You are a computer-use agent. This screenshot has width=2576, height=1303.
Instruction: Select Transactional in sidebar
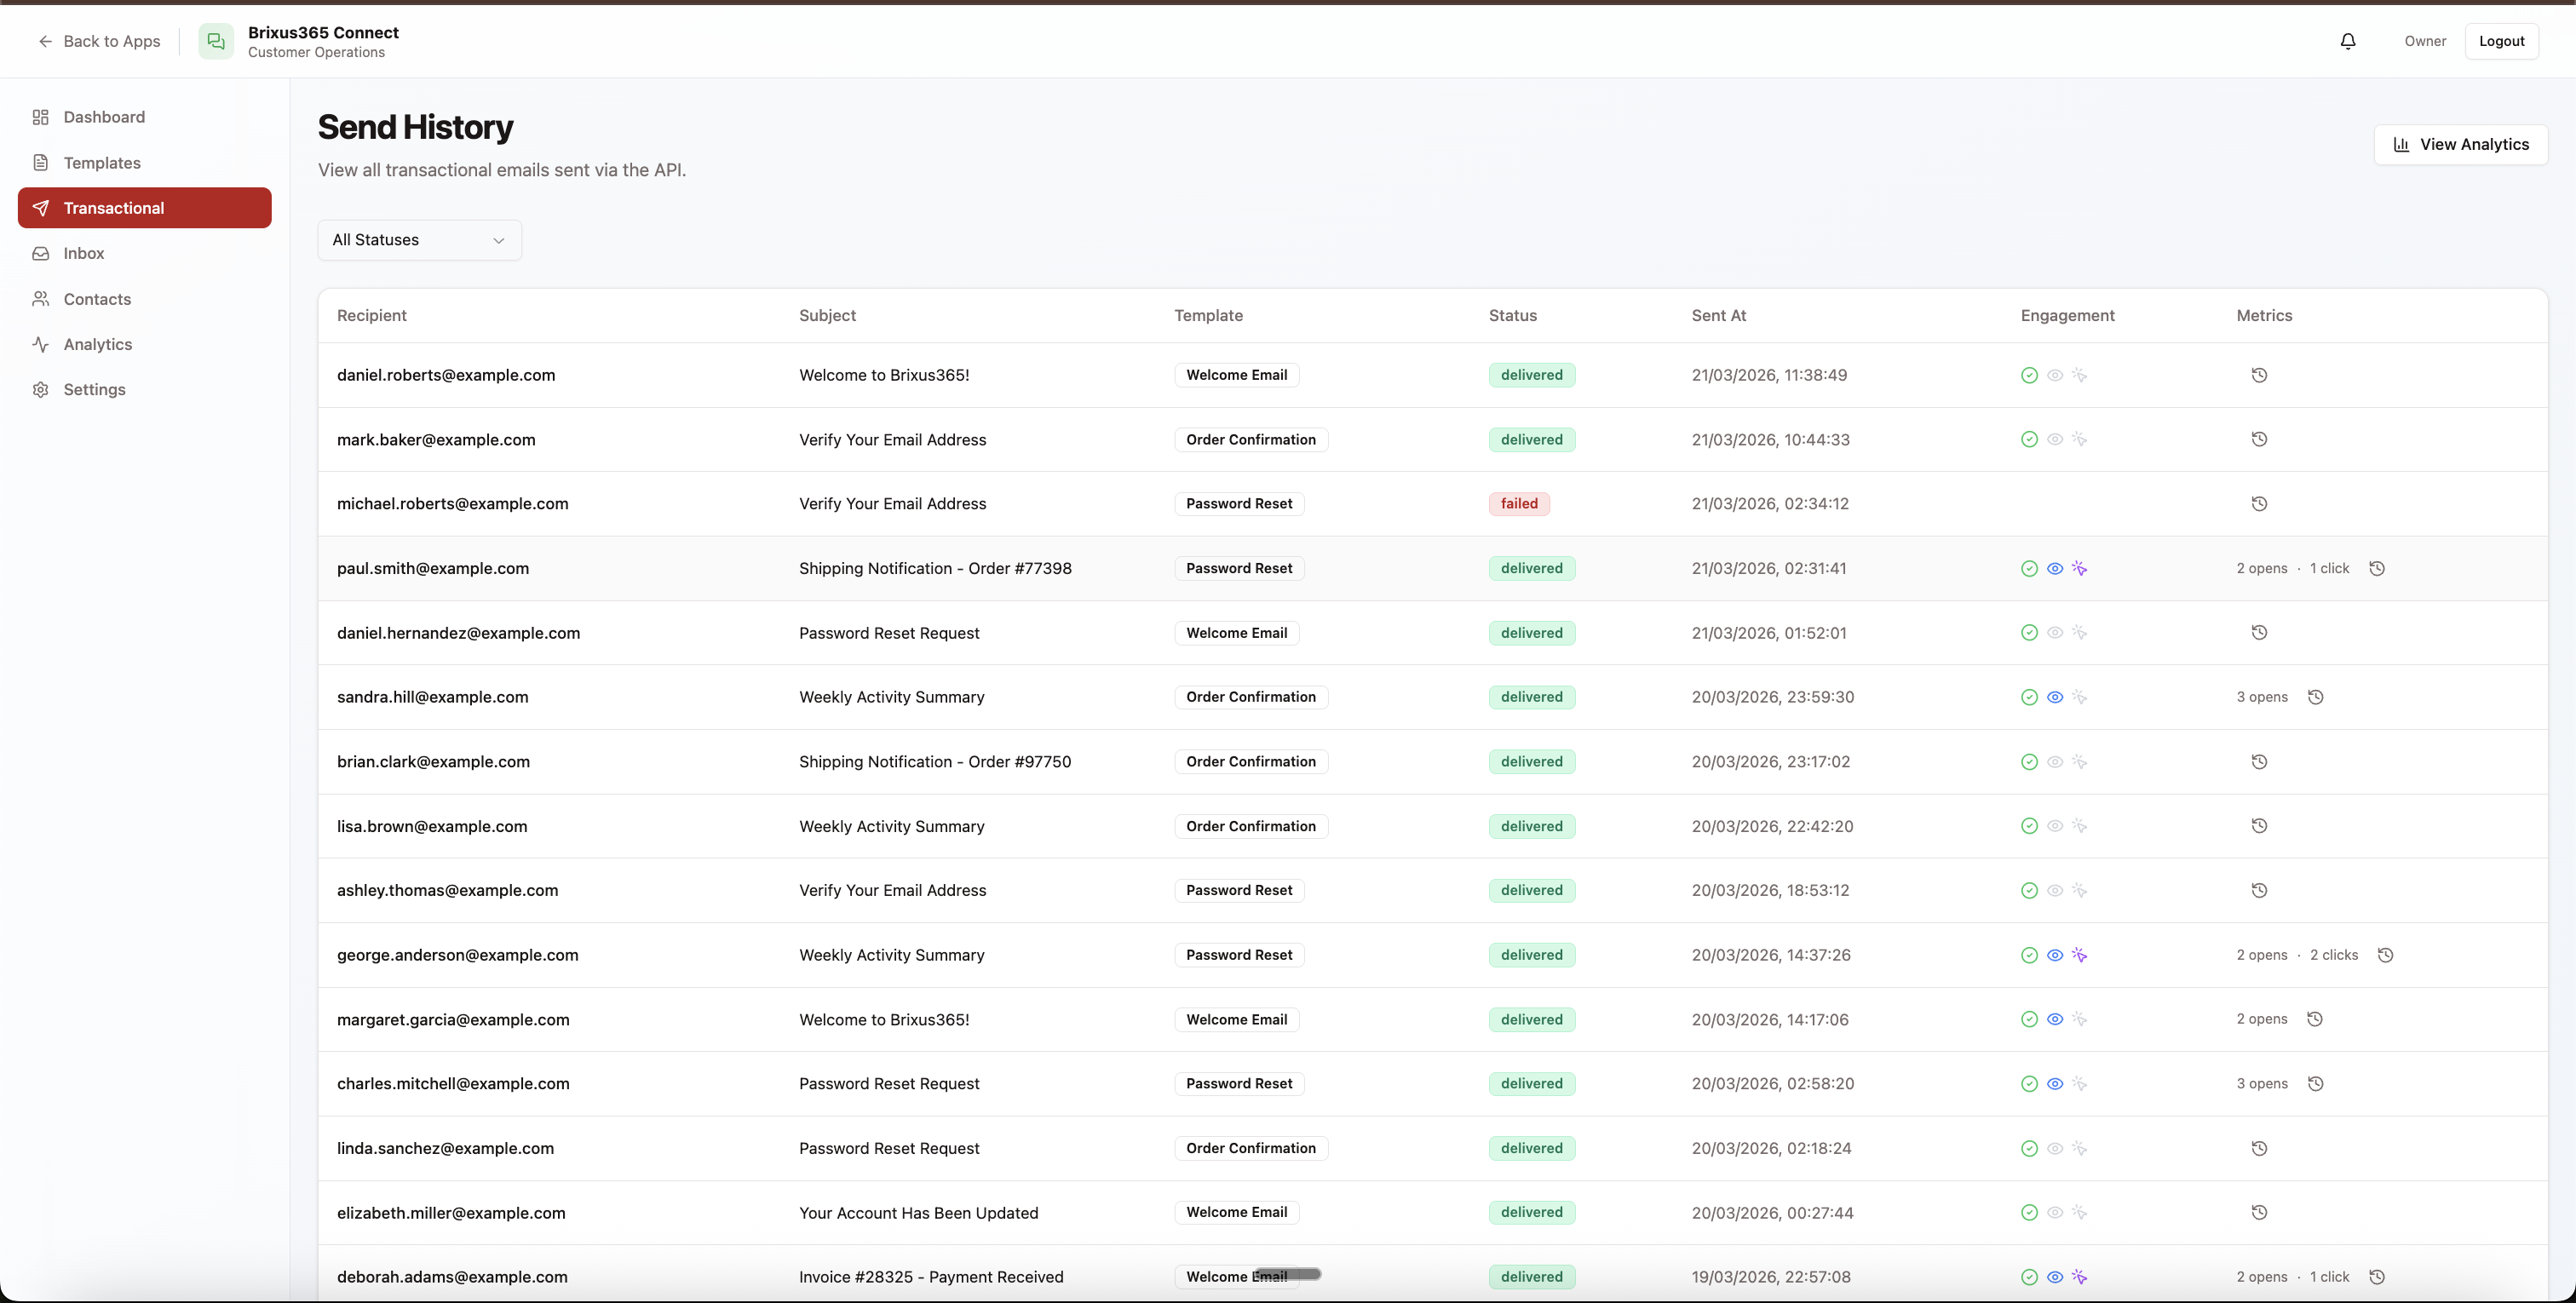tap(145, 208)
